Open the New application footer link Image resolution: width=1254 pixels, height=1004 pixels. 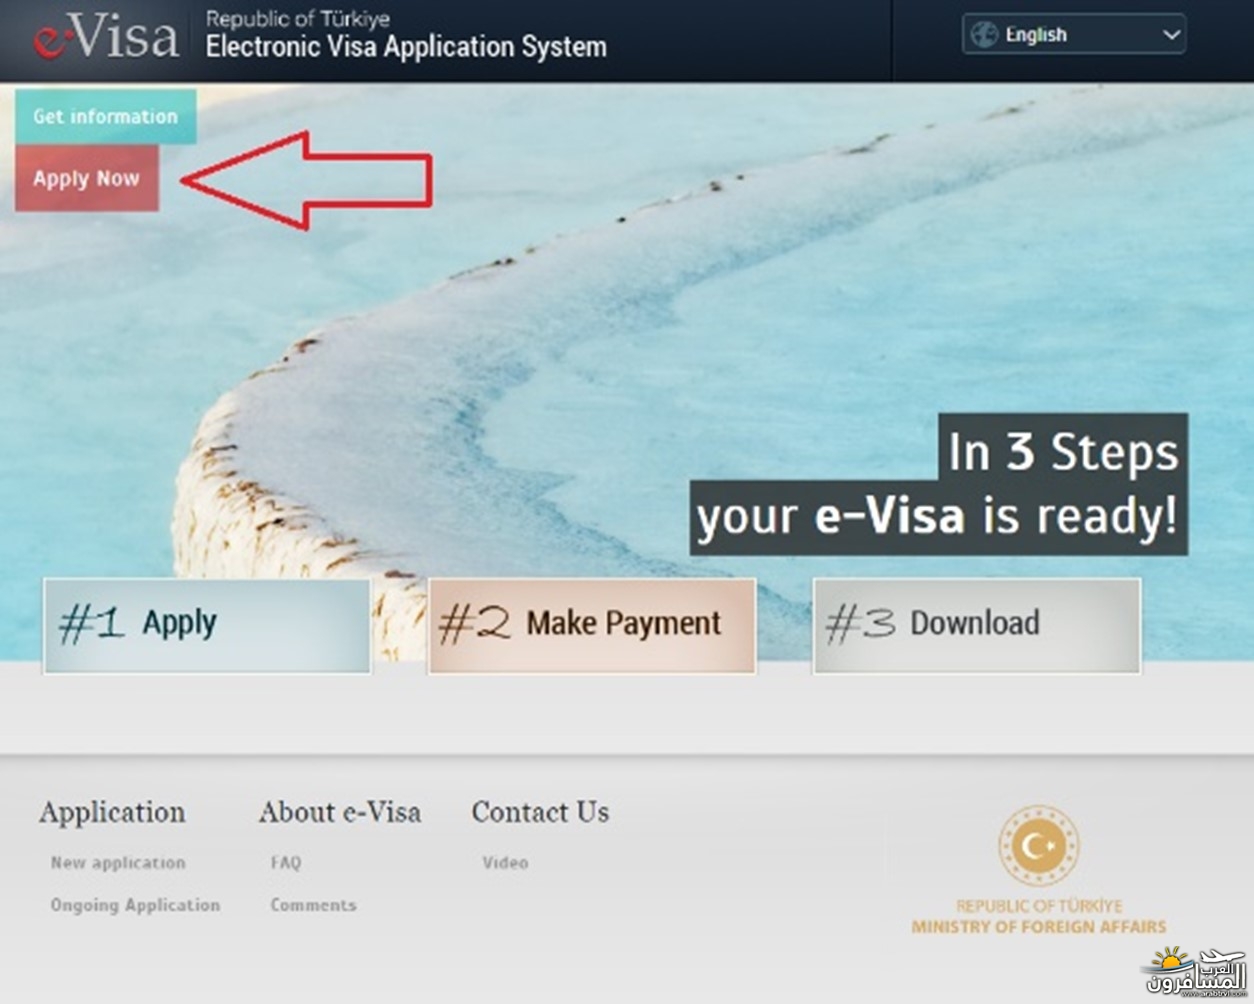click(118, 862)
